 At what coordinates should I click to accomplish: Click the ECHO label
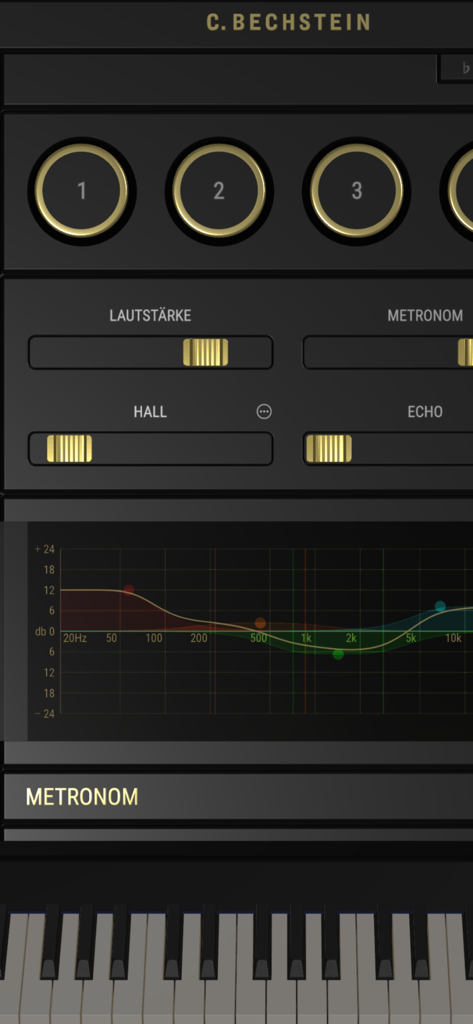pyautogui.click(x=425, y=412)
